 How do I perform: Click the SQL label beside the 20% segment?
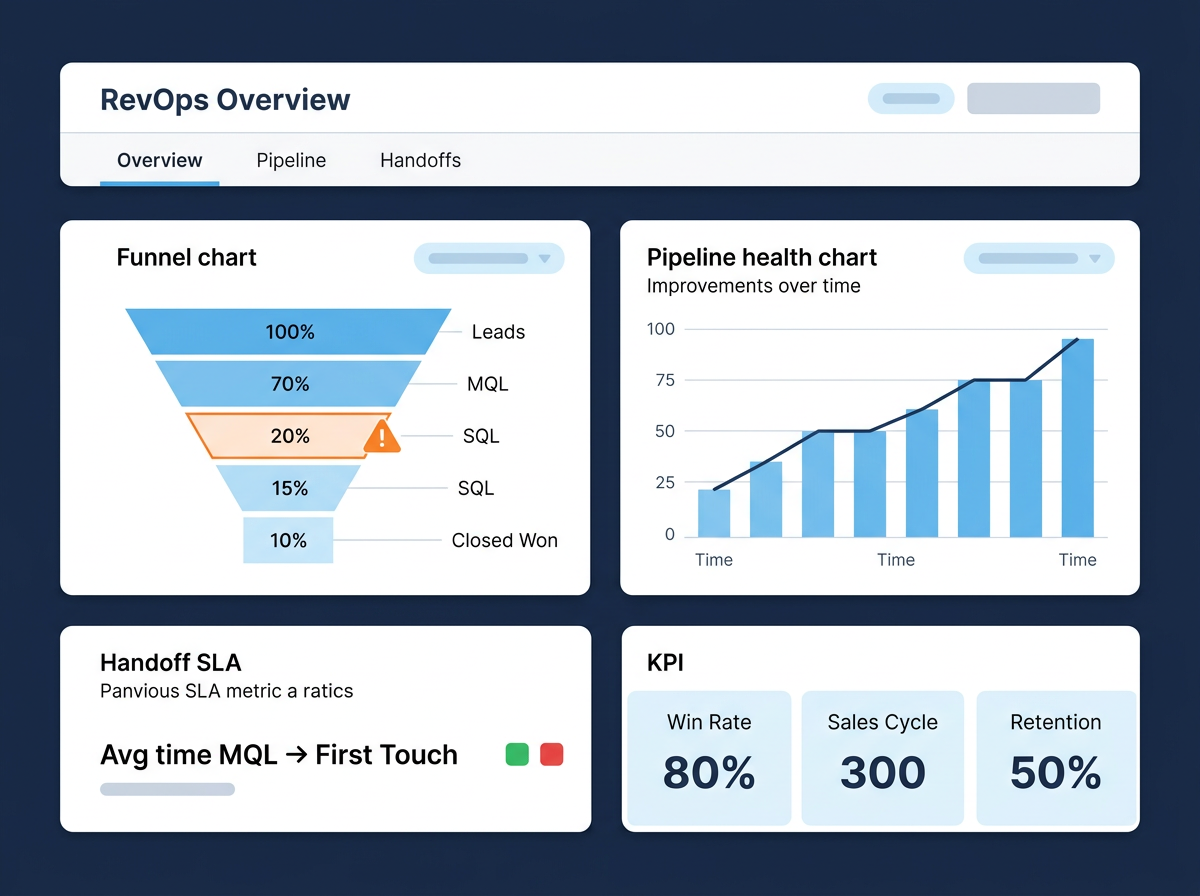(x=481, y=436)
